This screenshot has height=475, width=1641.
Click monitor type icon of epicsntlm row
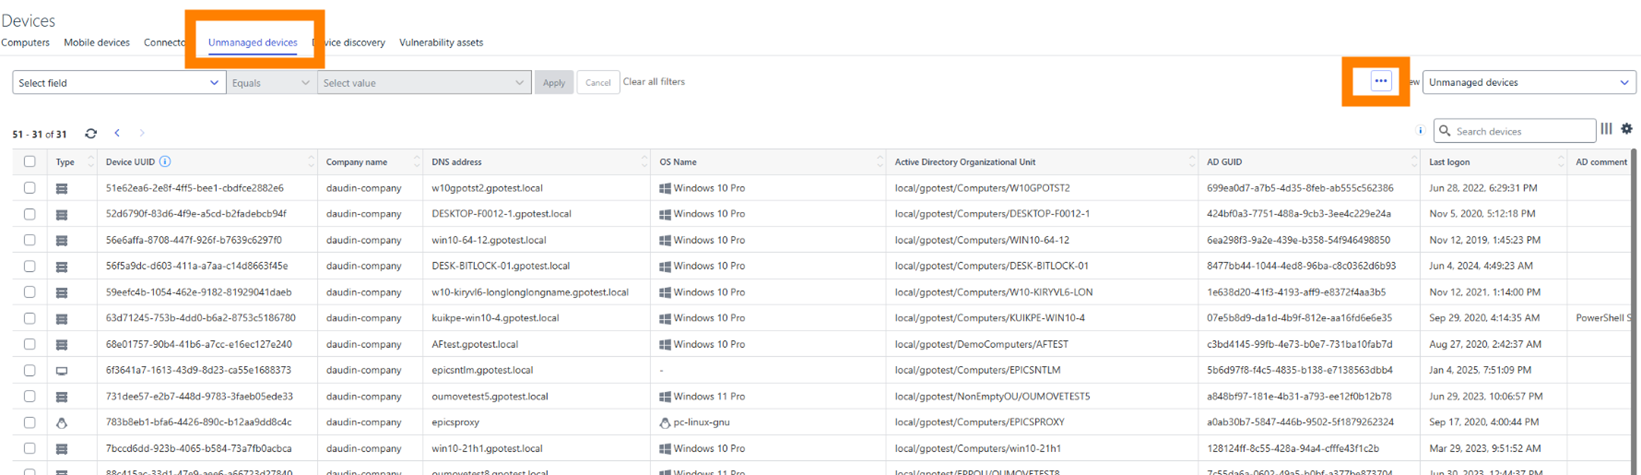point(62,370)
